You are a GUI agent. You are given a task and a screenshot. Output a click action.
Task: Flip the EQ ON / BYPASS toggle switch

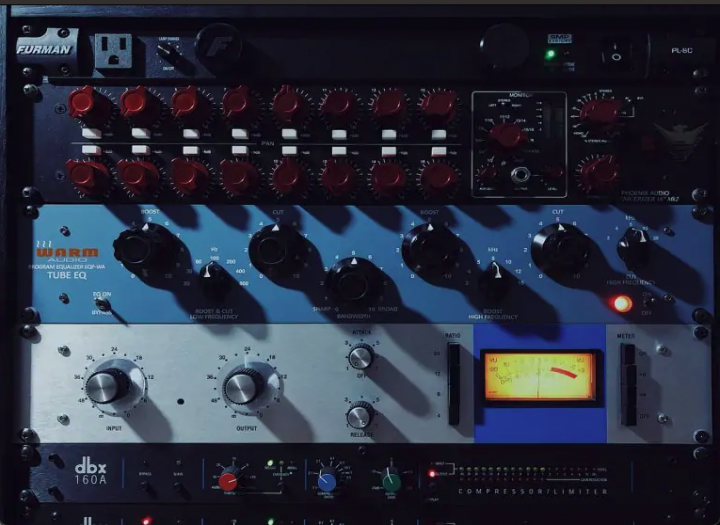pyautogui.click(x=101, y=304)
